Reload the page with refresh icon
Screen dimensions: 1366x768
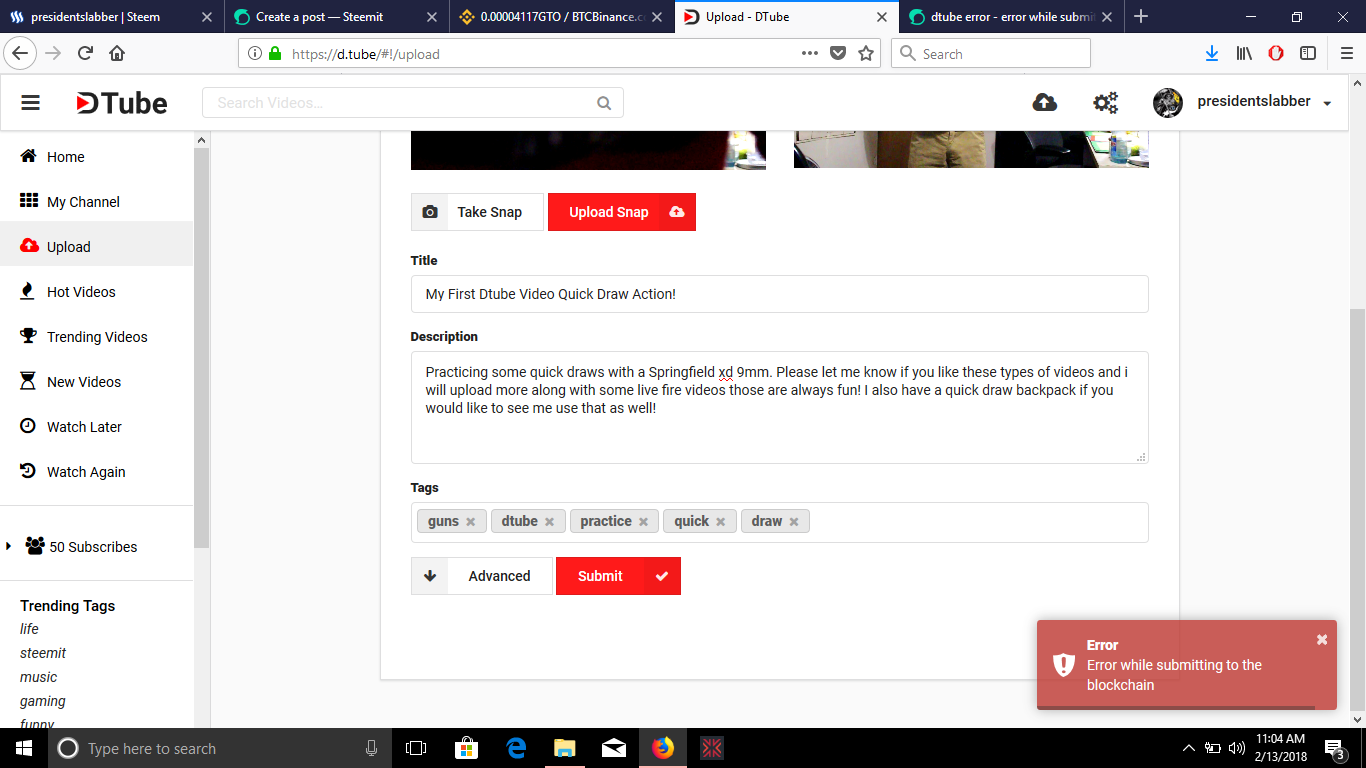[85, 54]
